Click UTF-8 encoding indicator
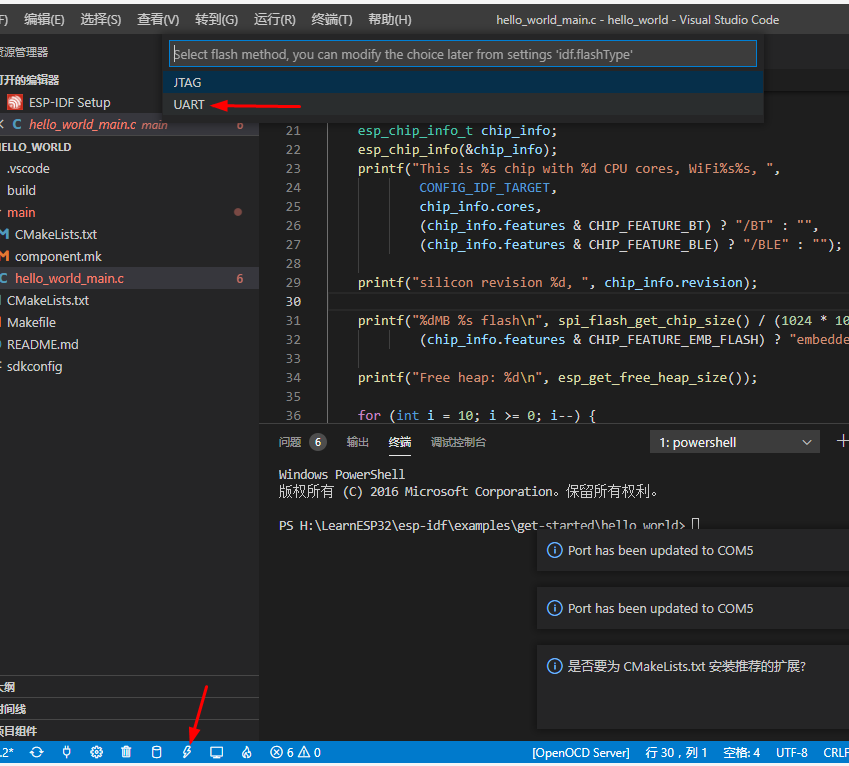 coord(792,752)
